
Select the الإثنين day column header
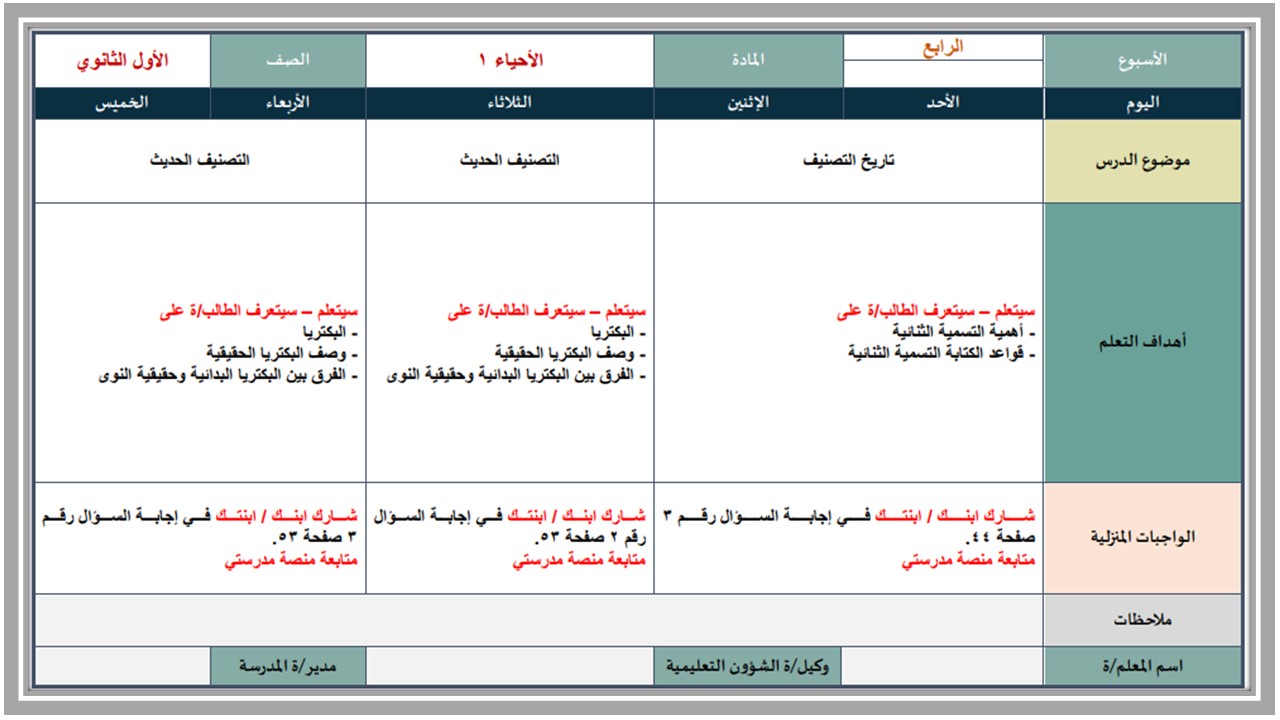coord(749,104)
